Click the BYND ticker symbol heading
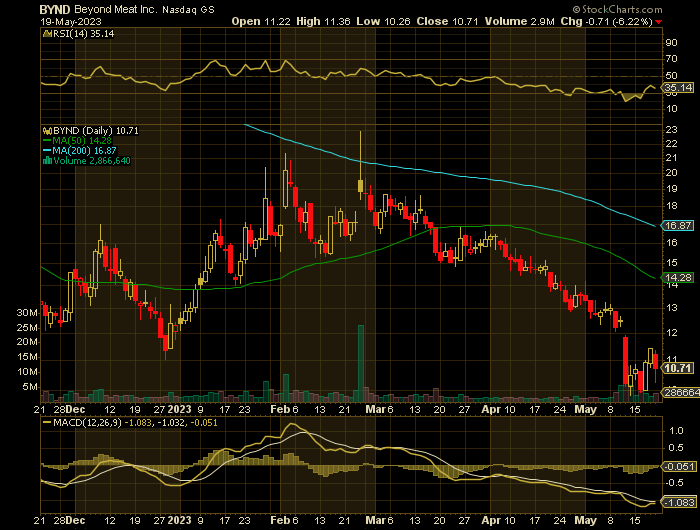This screenshot has width=700, height=530. click(55, 9)
